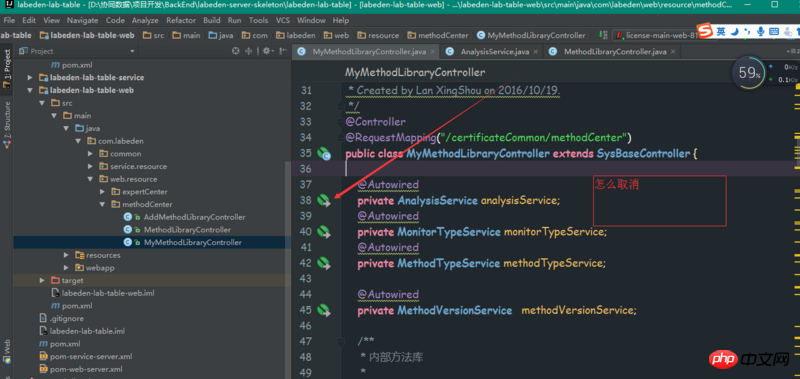Collapse the main folder arrow
The width and height of the screenshot is (800, 379).
54,116
